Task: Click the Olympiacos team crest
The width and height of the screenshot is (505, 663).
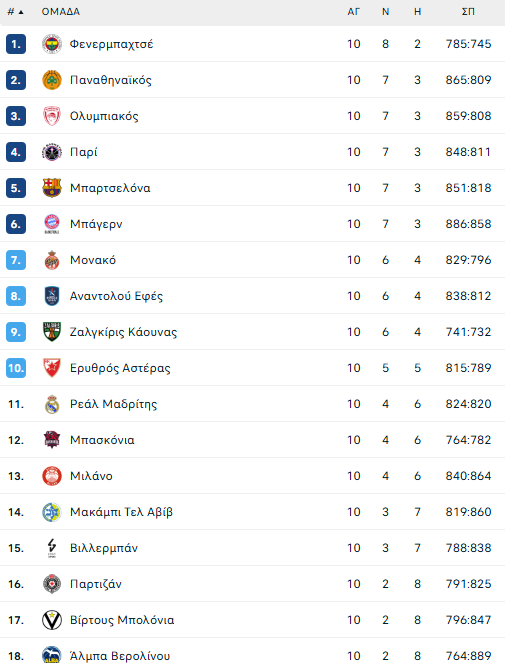Action: tap(52, 116)
